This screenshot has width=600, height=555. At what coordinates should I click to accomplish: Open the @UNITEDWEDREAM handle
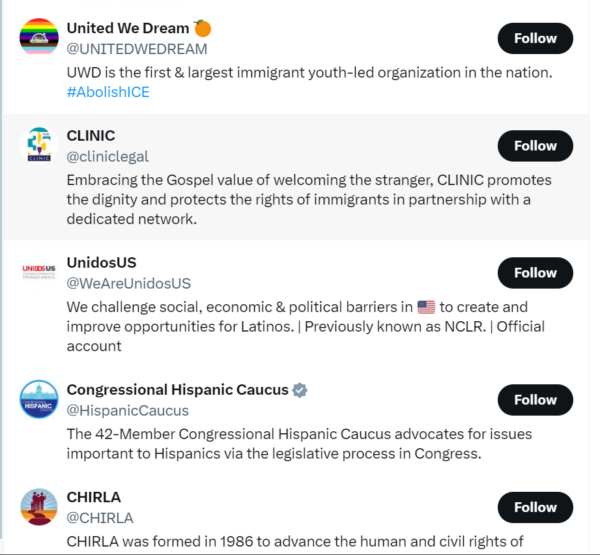tap(137, 49)
